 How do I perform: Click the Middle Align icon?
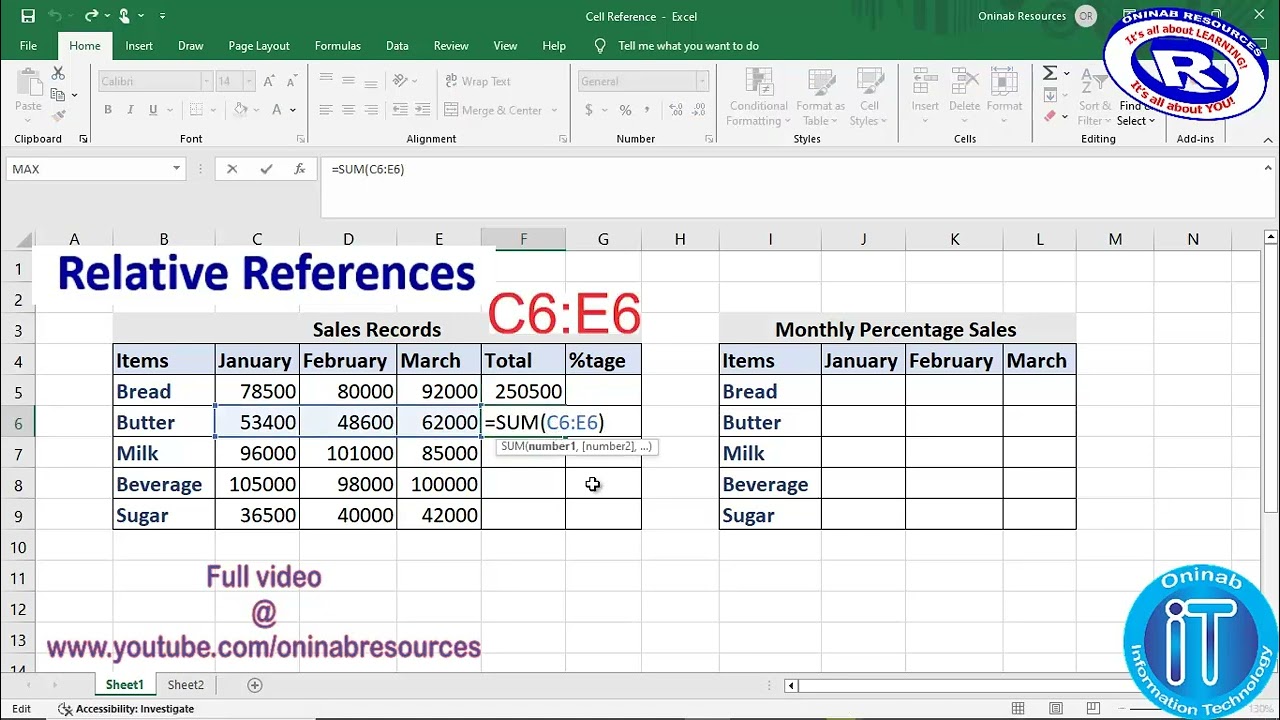pos(348,80)
